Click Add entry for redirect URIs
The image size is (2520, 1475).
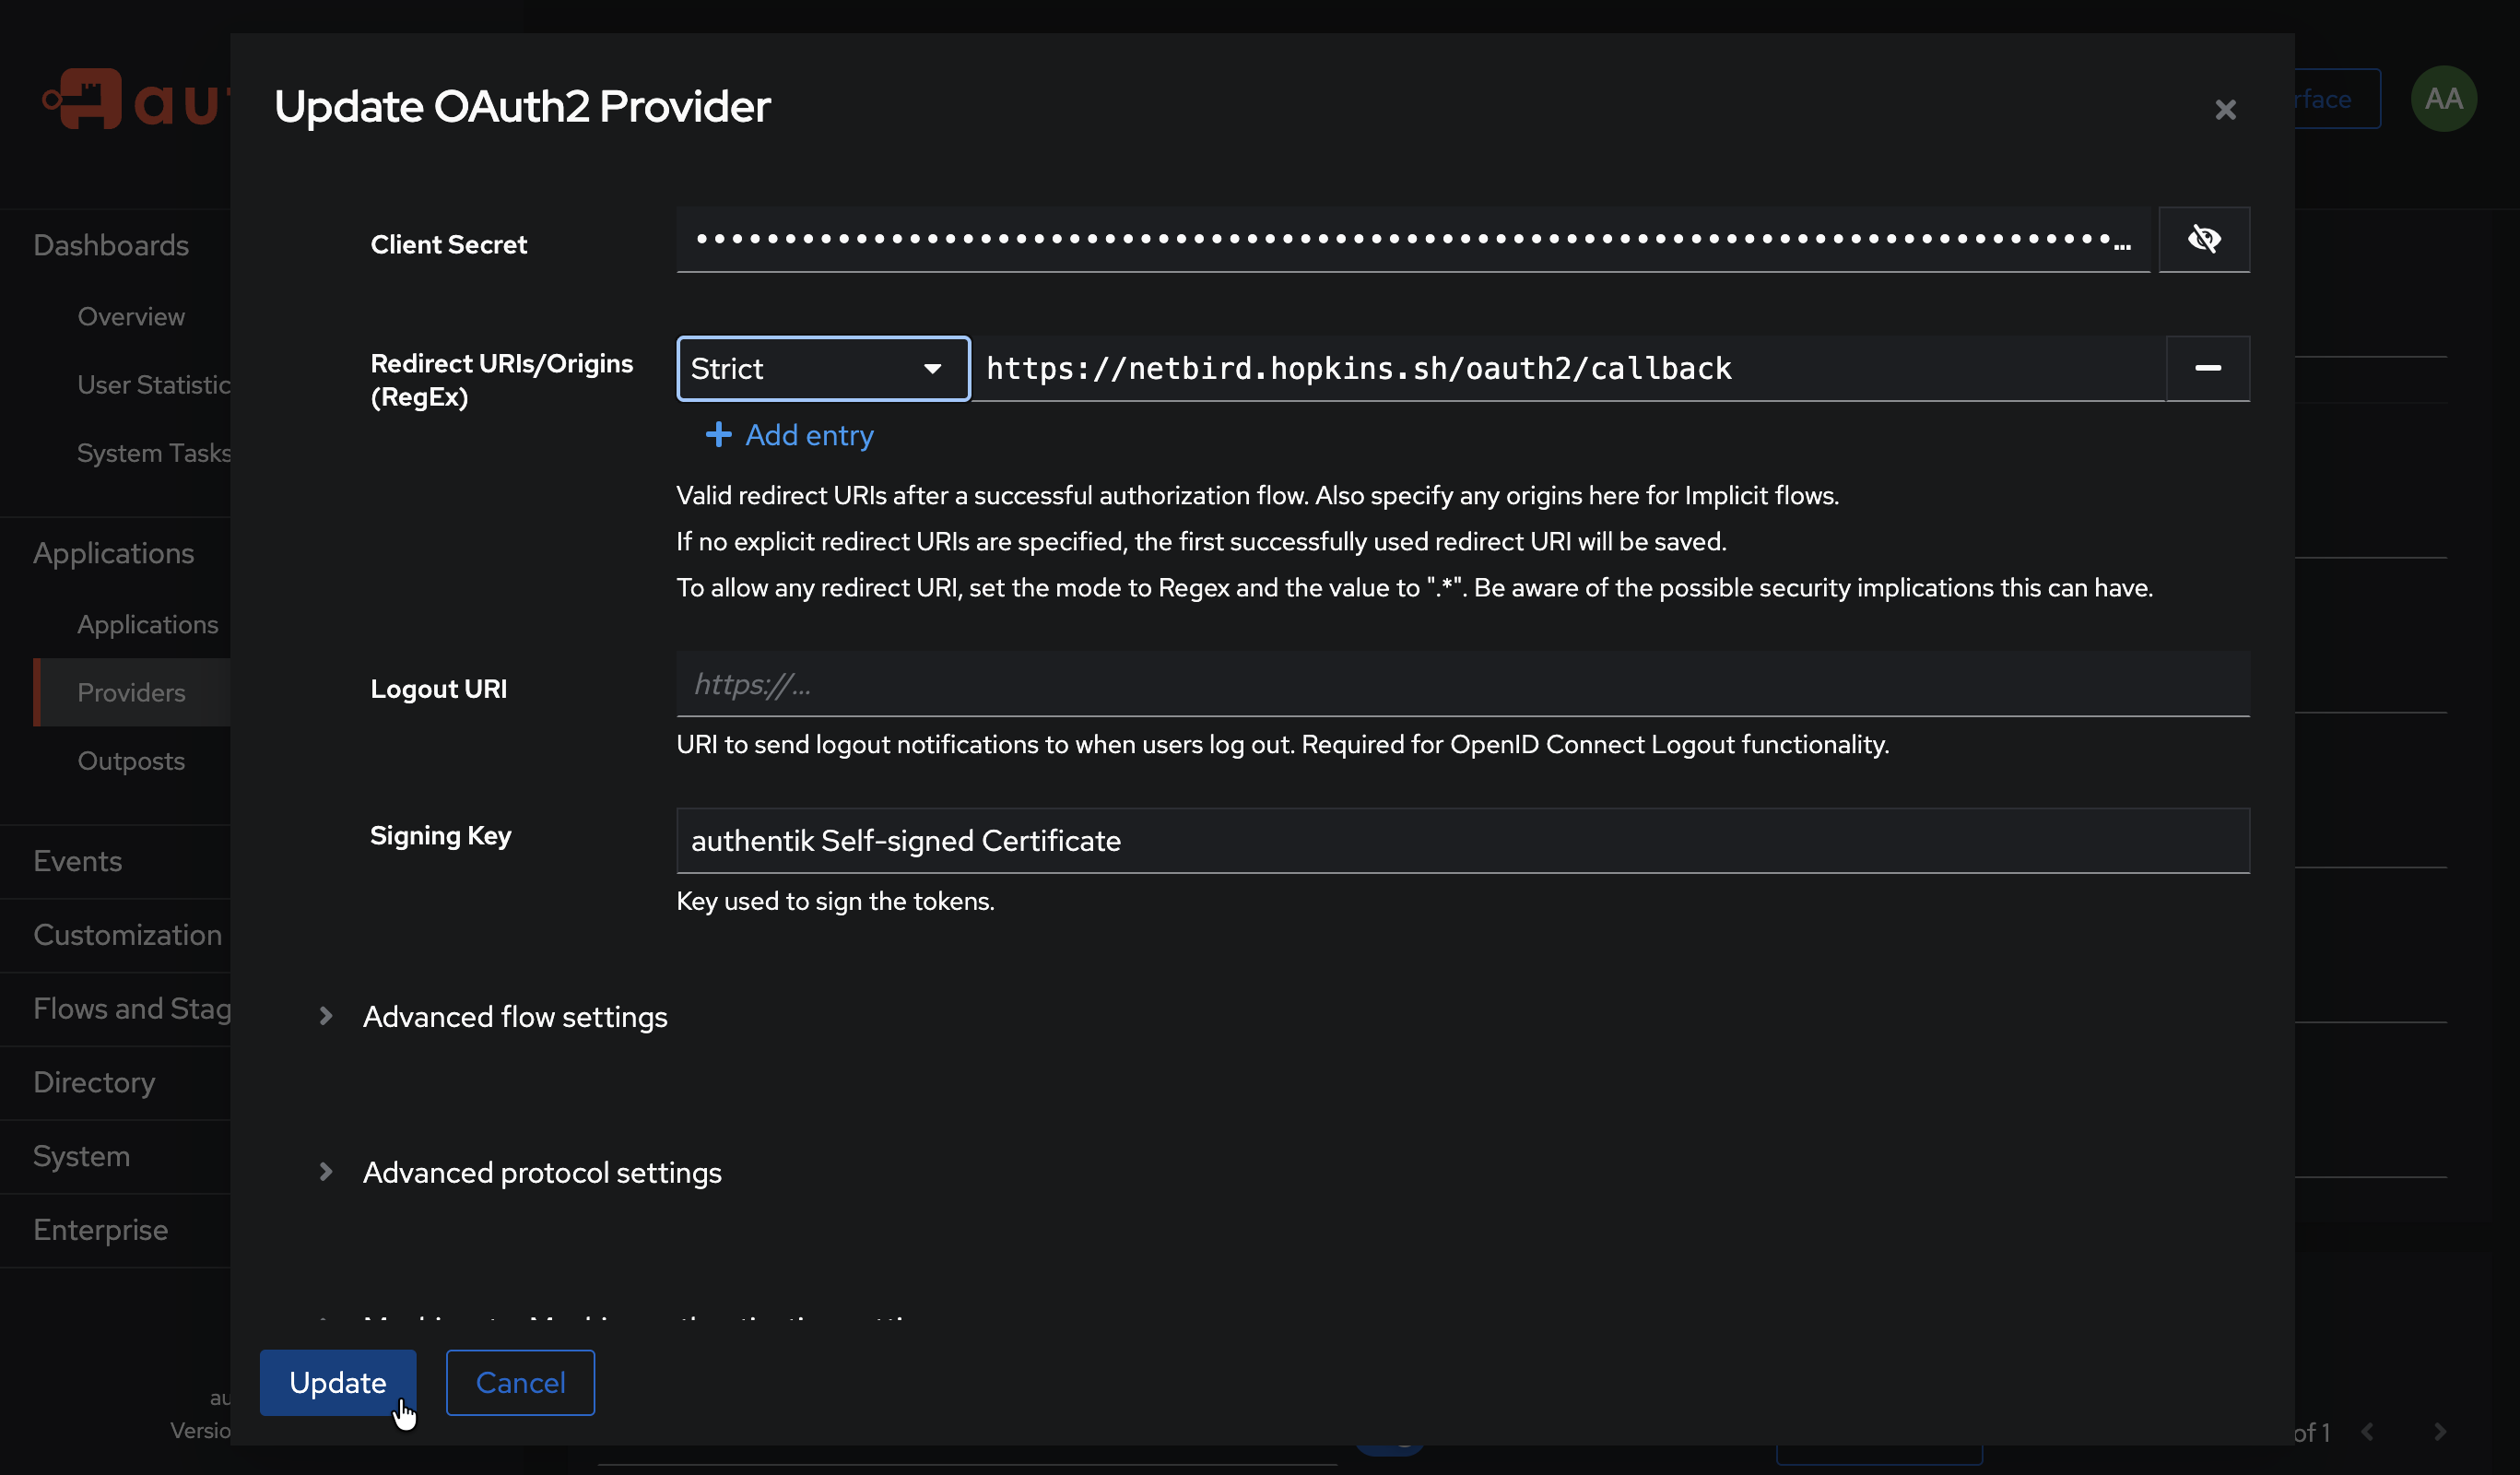click(x=789, y=436)
